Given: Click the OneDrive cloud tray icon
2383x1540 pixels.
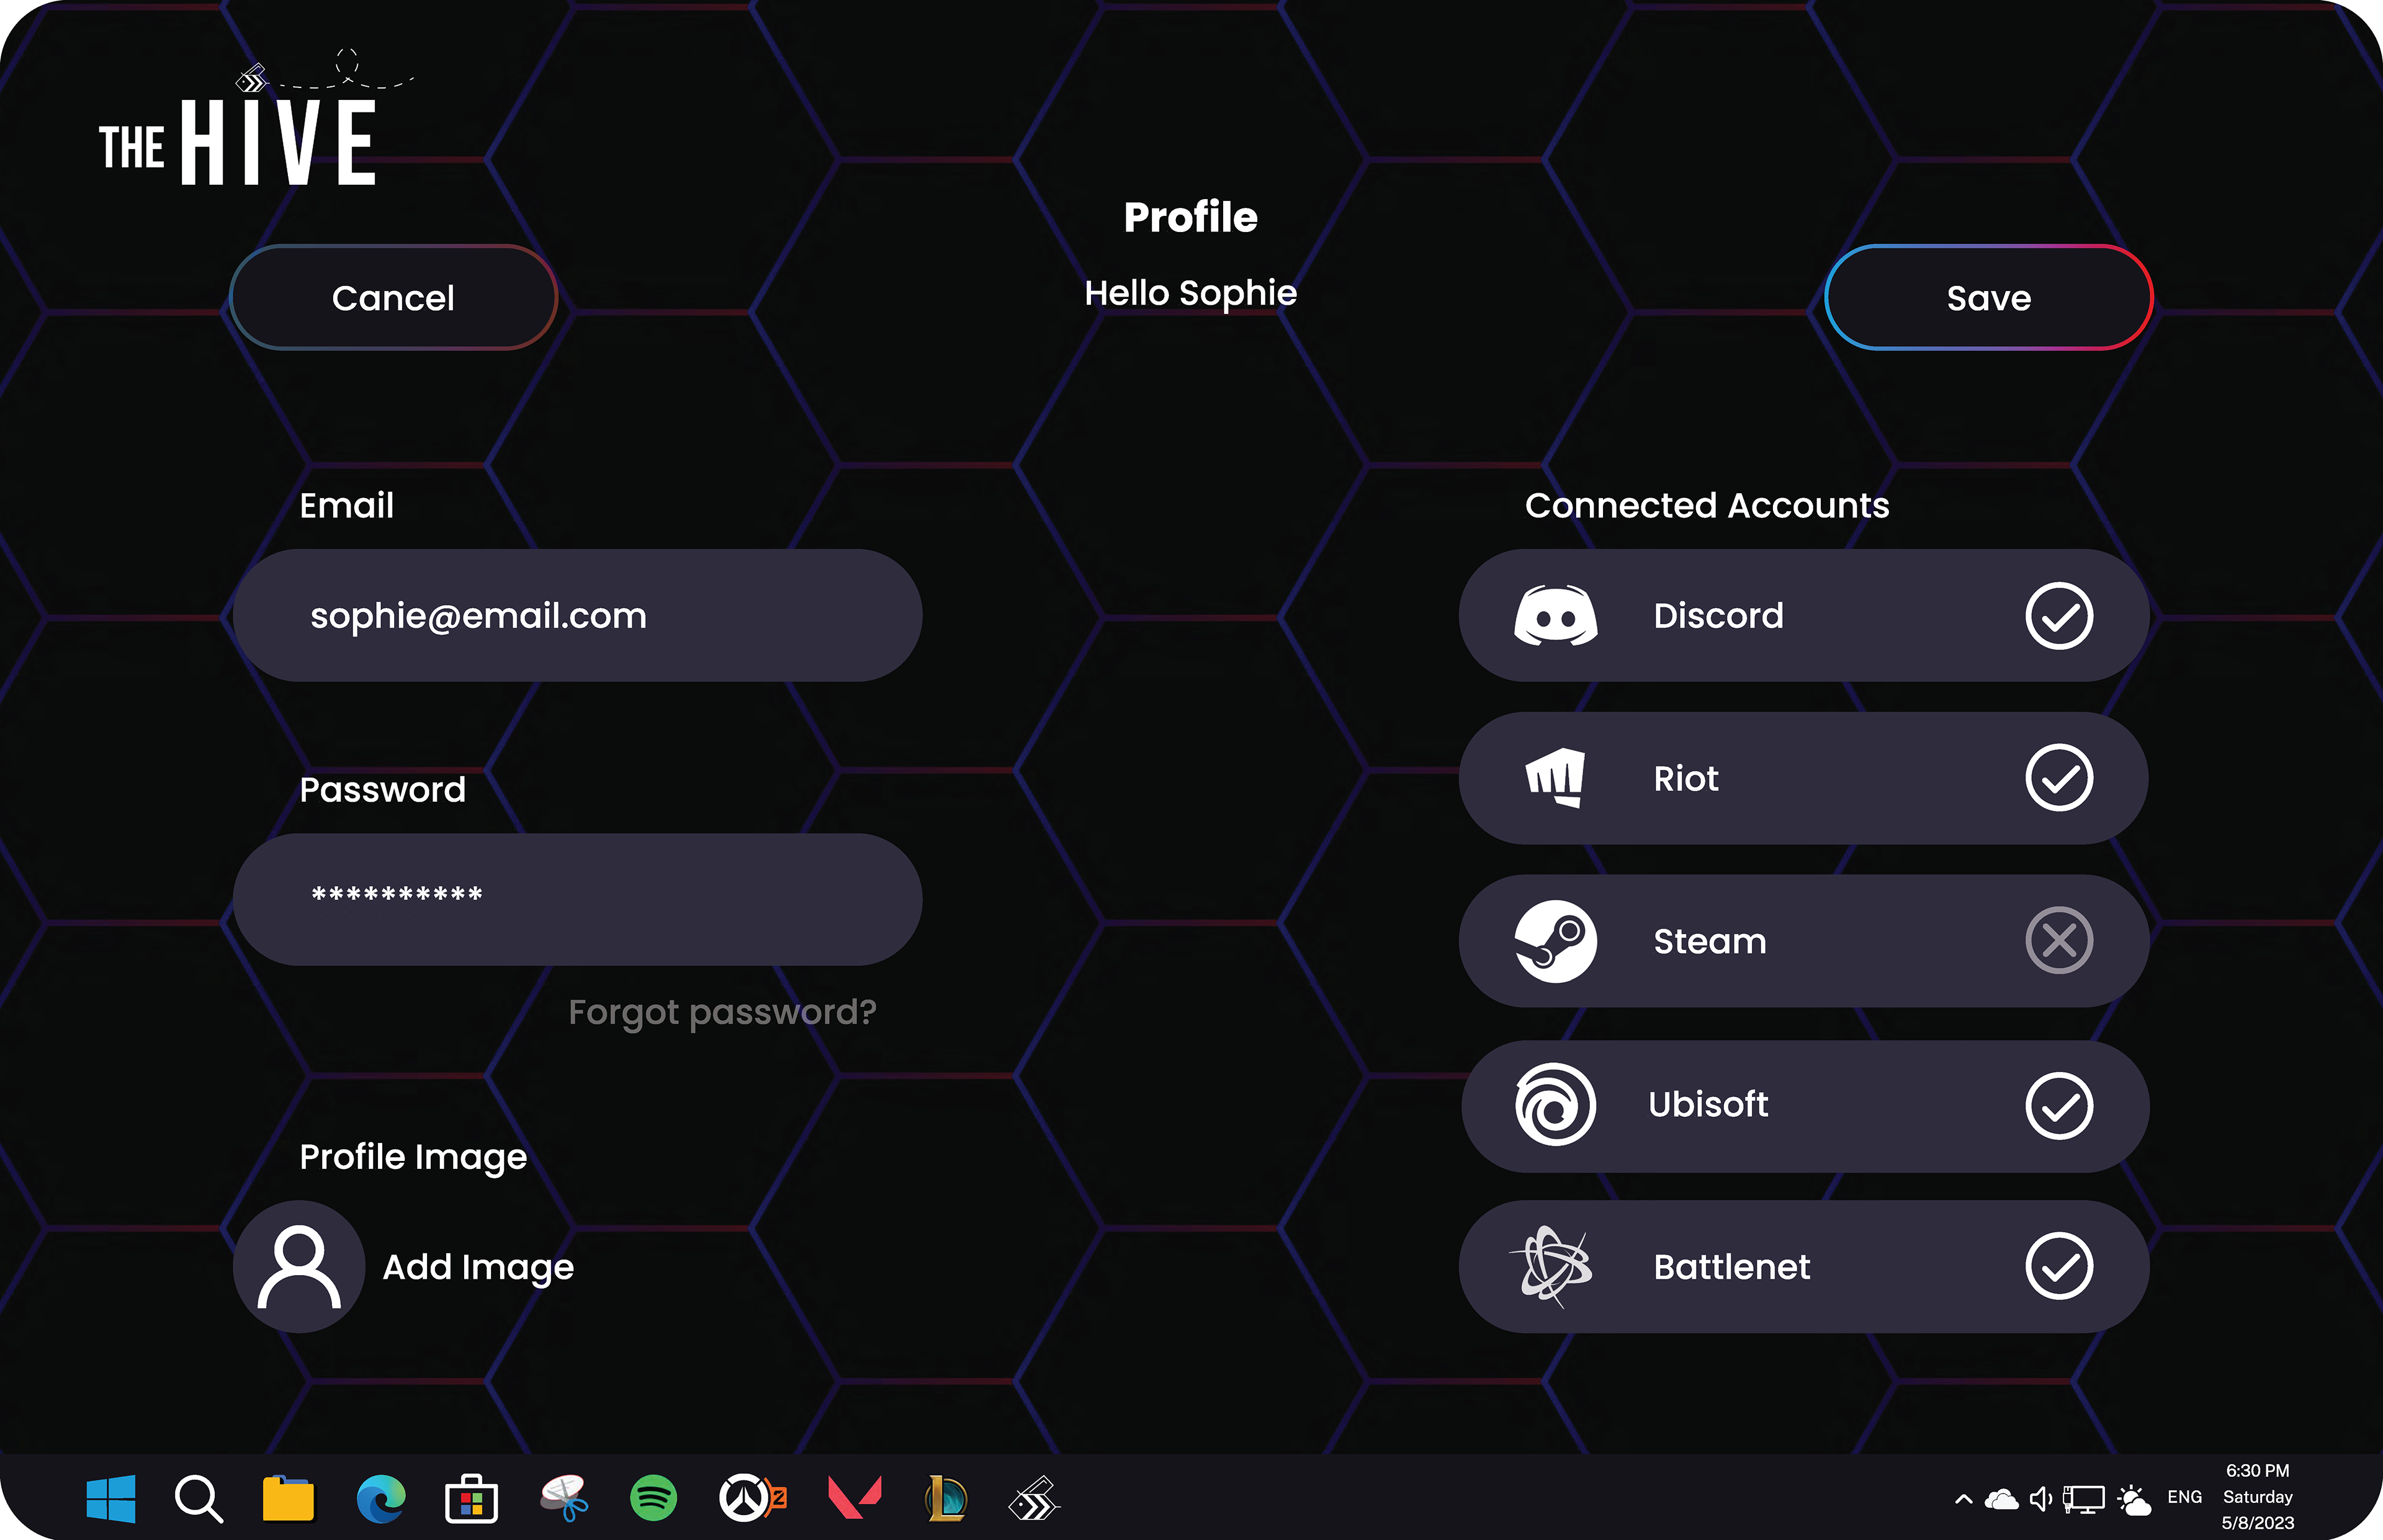Looking at the screenshot, I should [2001, 1499].
